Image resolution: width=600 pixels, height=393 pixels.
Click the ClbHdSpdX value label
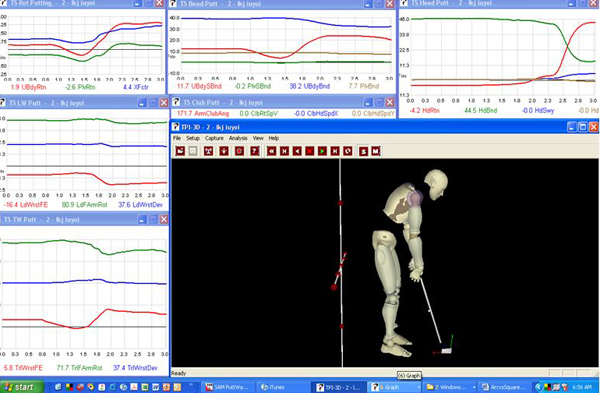(316, 114)
